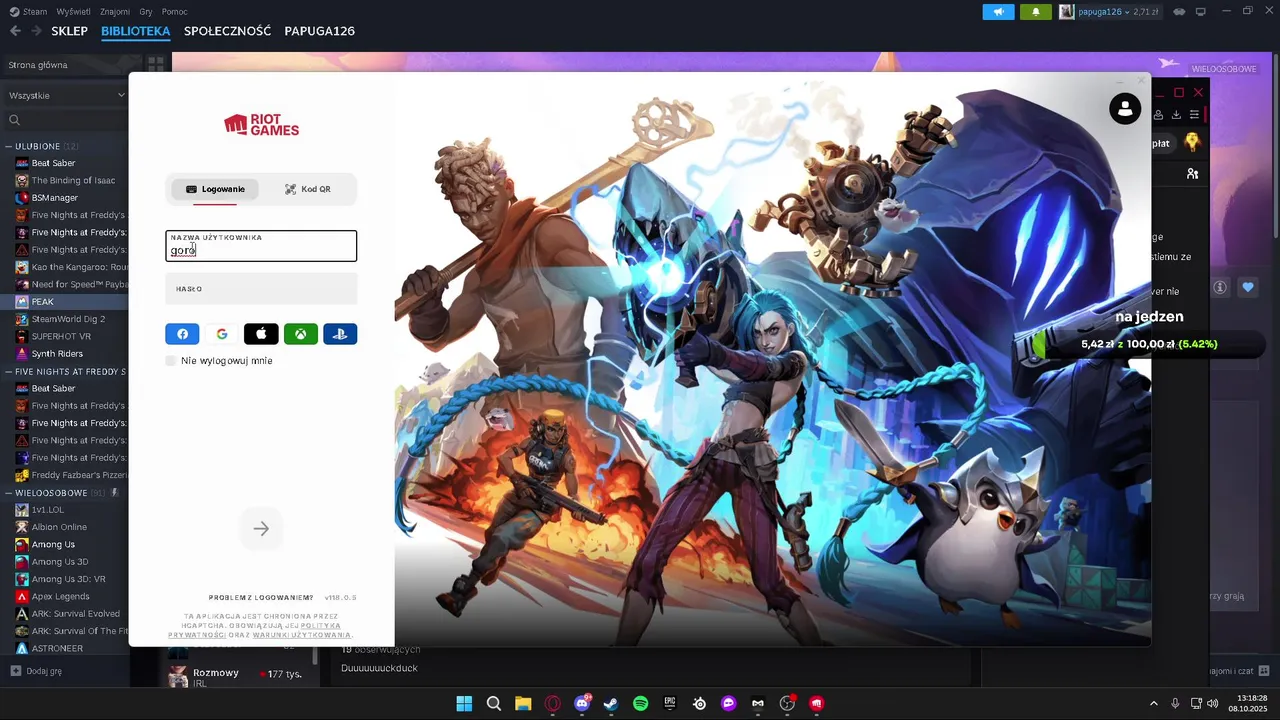This screenshot has height=720, width=1280.
Task: Open 'Problem z logowaniem?' help link
Action: tap(261, 598)
